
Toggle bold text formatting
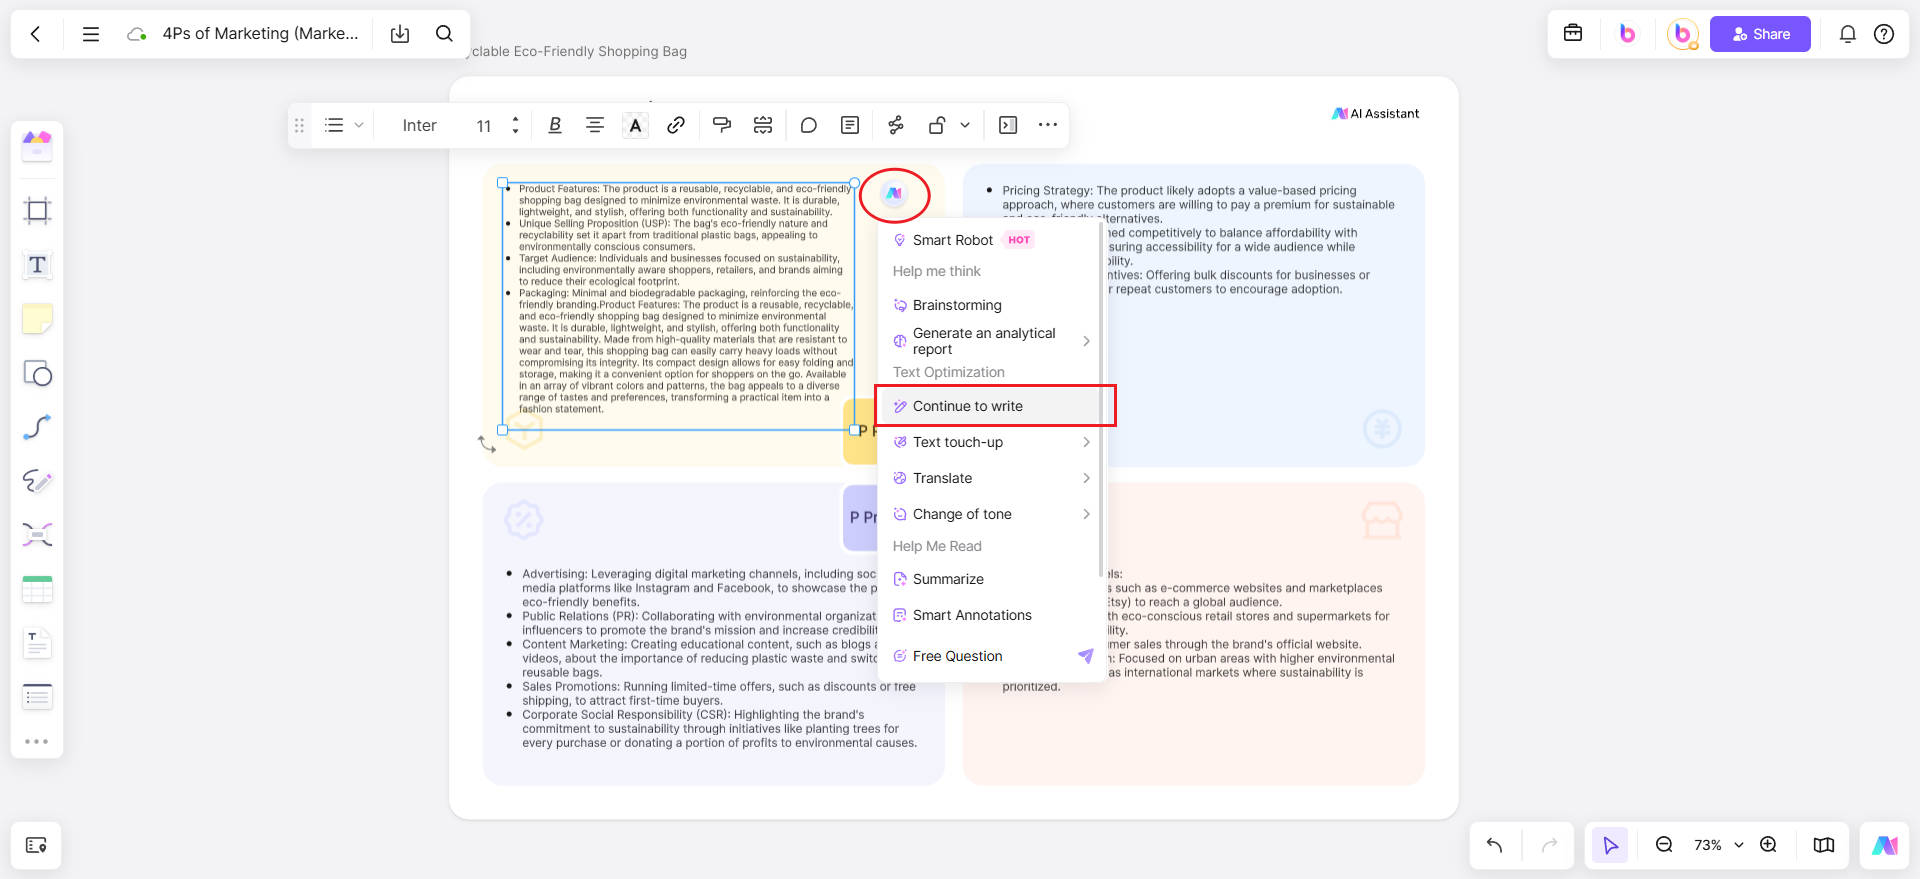click(x=555, y=125)
